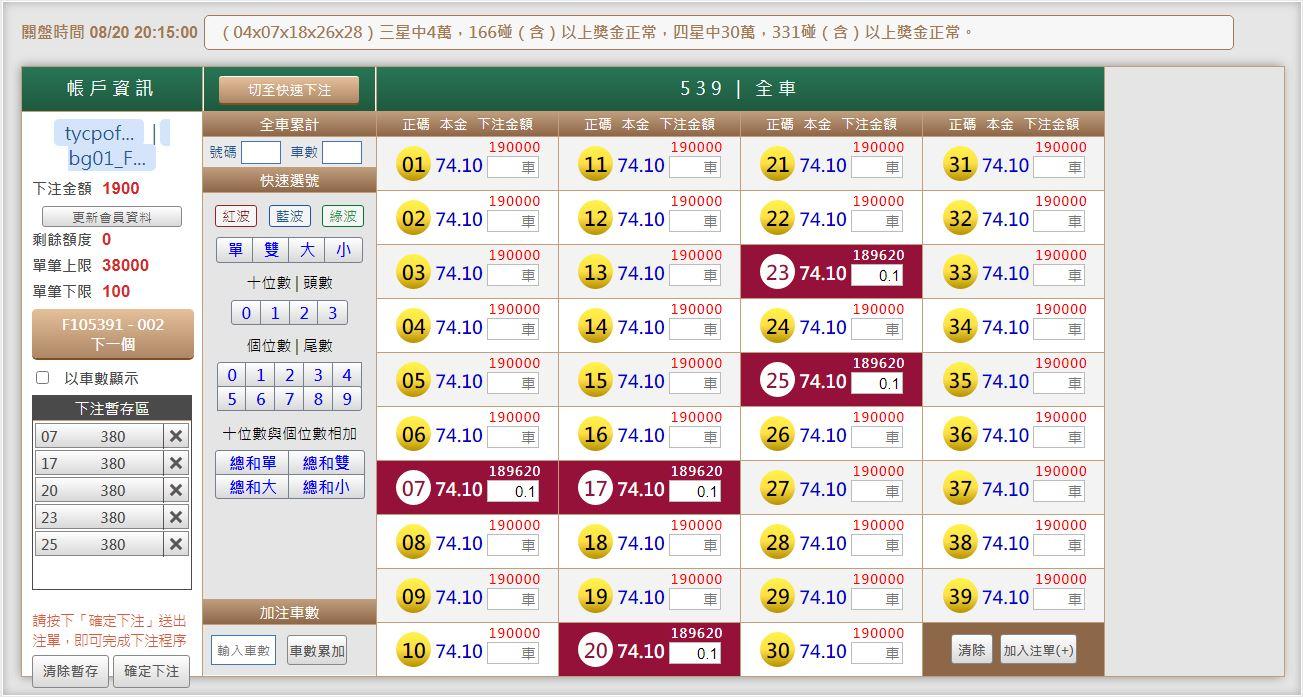Screen dimensions: 1303x697
Task: Remove entry 20 from pending bets
Action: (x=176, y=490)
